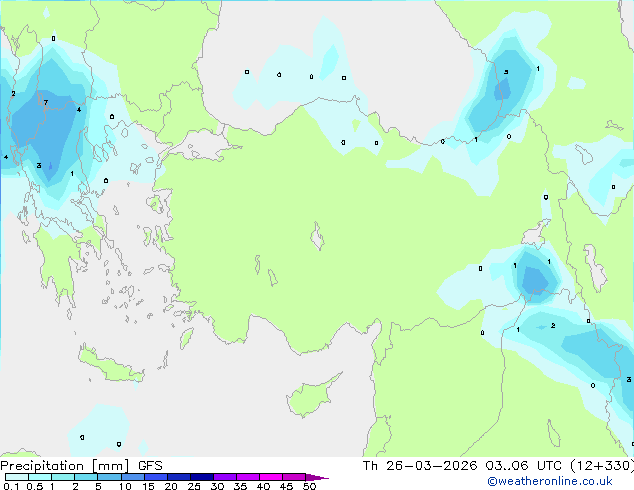Click the 10–15 mm legend color swatch
Screen dimensions: 634x490
click(133, 477)
